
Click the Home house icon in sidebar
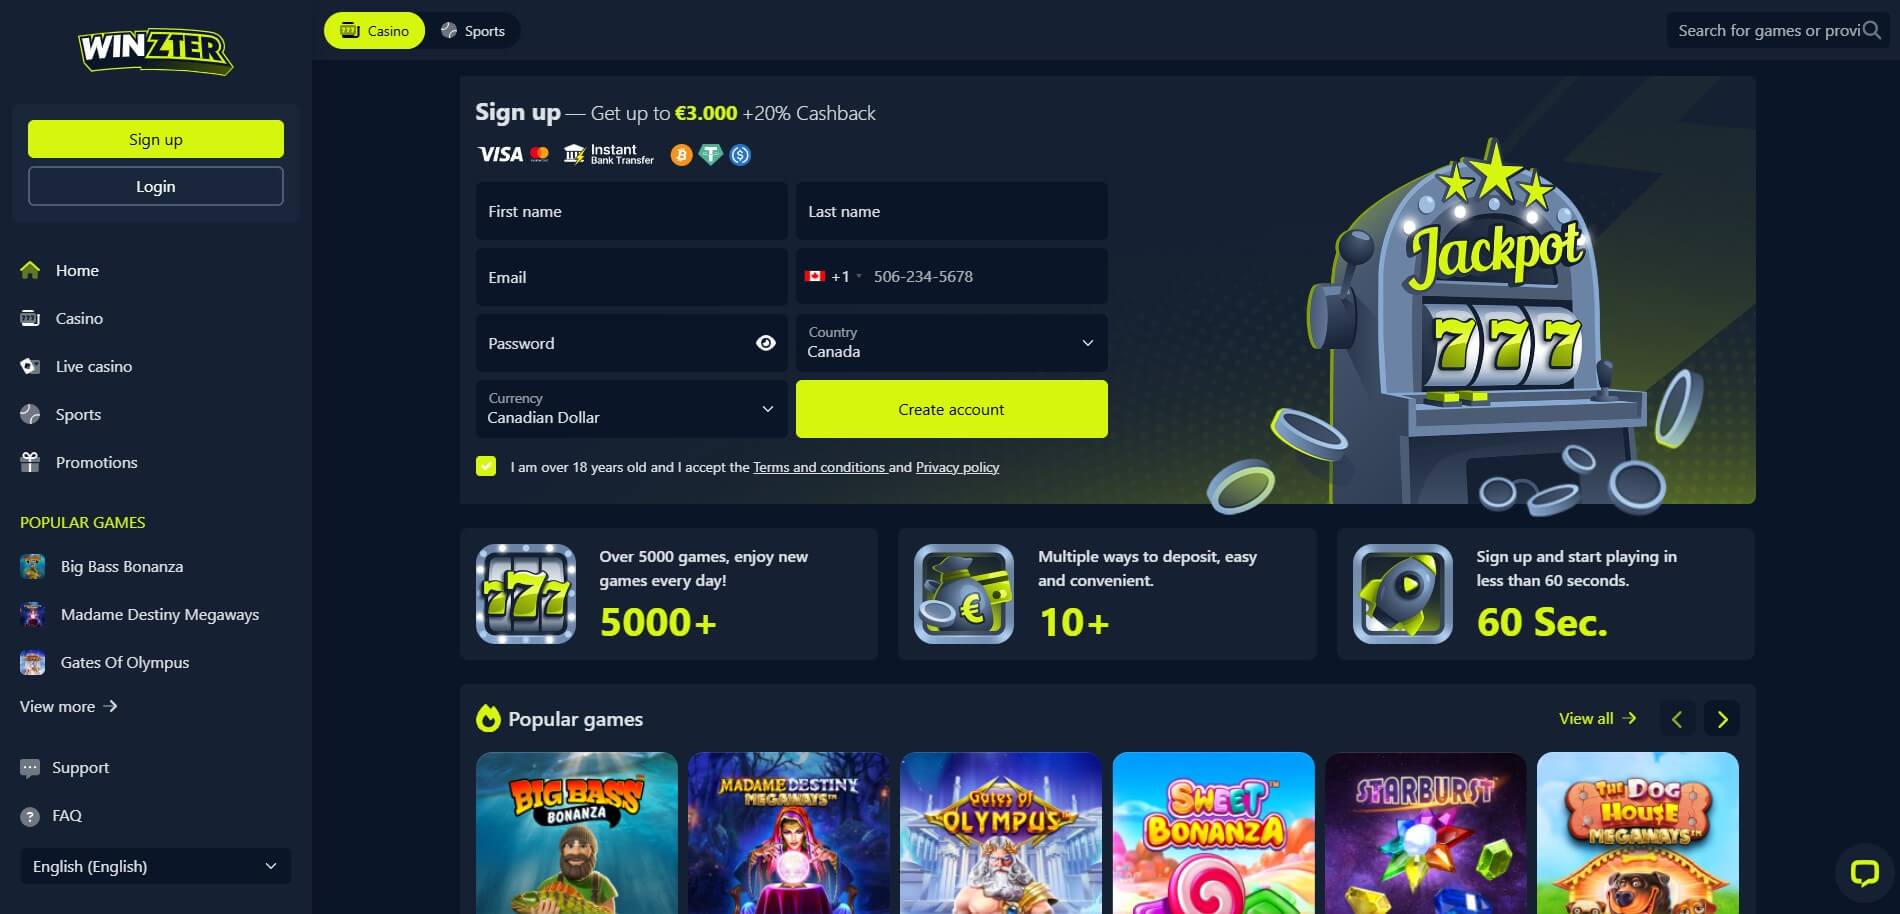(x=30, y=270)
